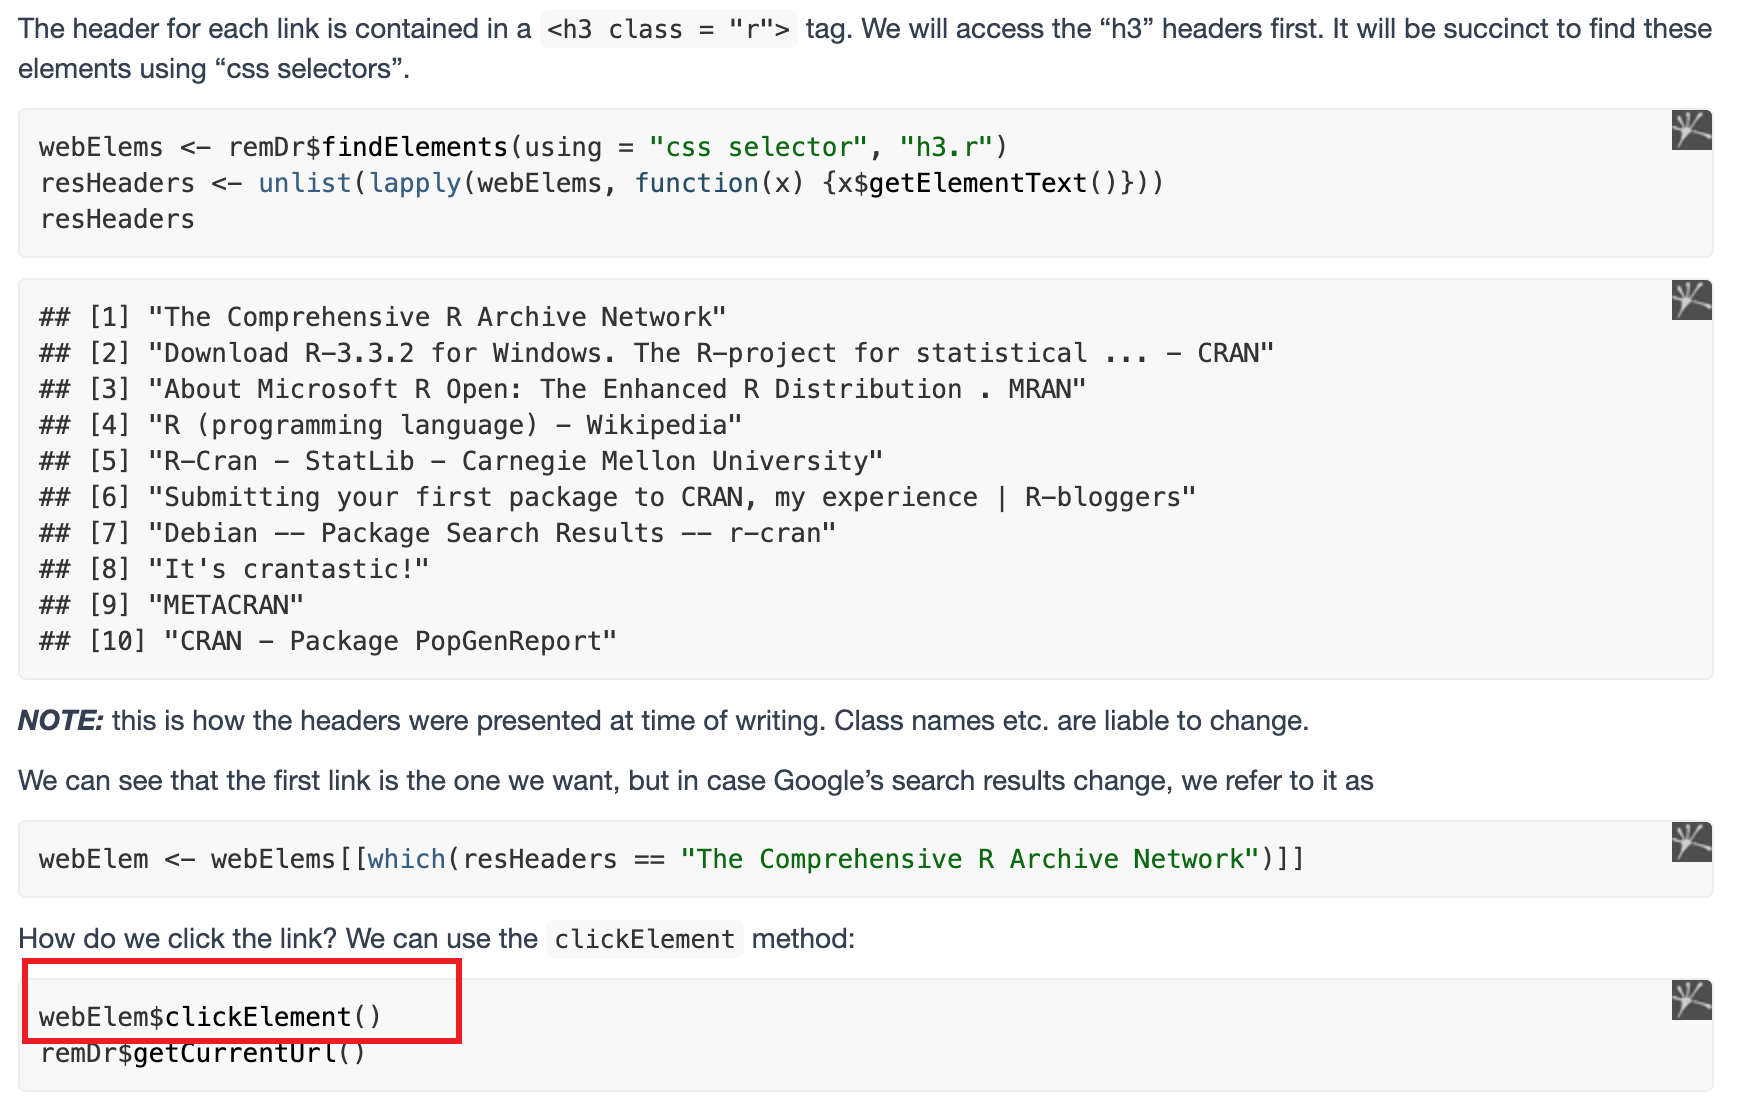The image size is (1740, 1102).
Task: Click the "css selector" string in the code
Action: point(759,147)
